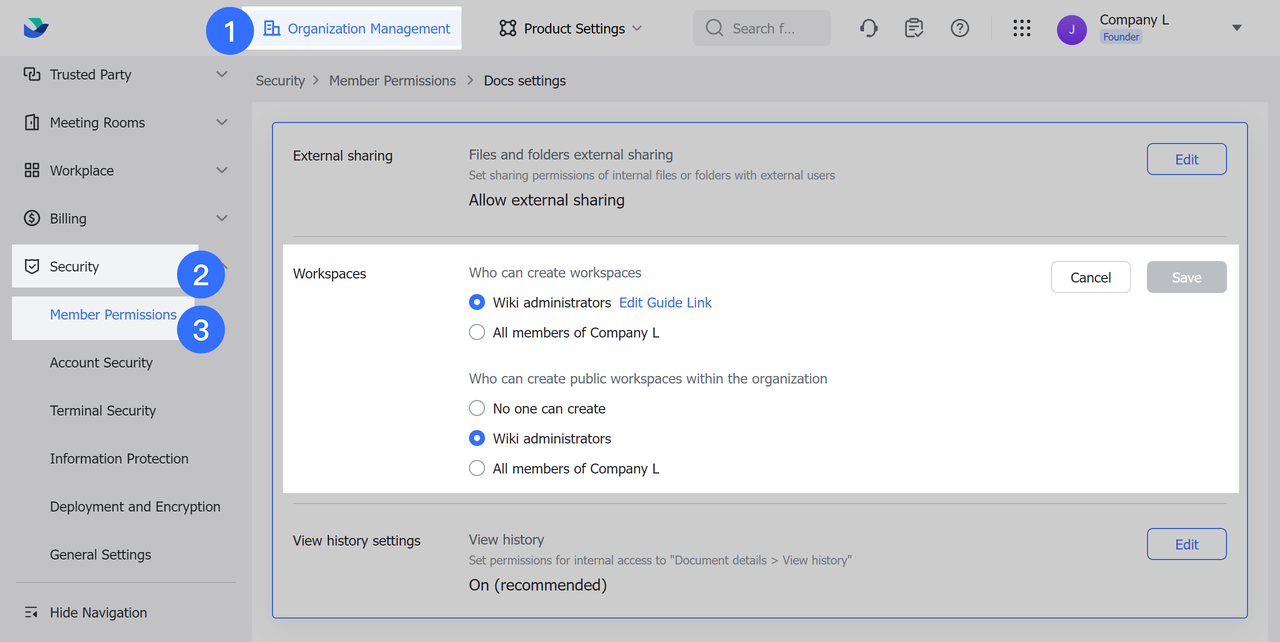Select All members of Company L for workspaces

[477, 332]
